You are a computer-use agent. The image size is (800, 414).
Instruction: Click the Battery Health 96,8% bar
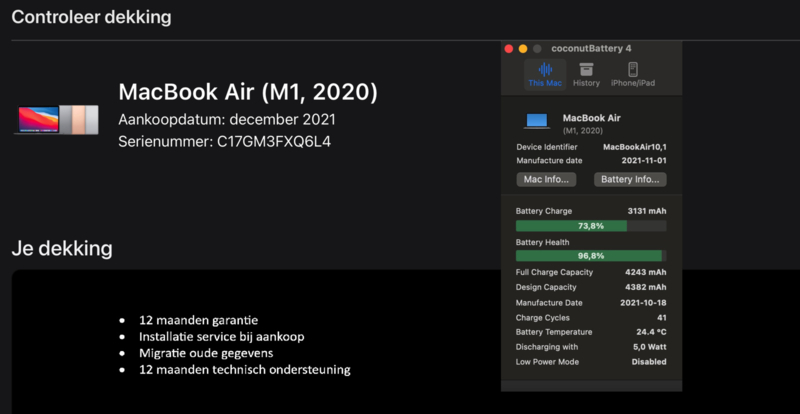pyautogui.click(x=591, y=256)
